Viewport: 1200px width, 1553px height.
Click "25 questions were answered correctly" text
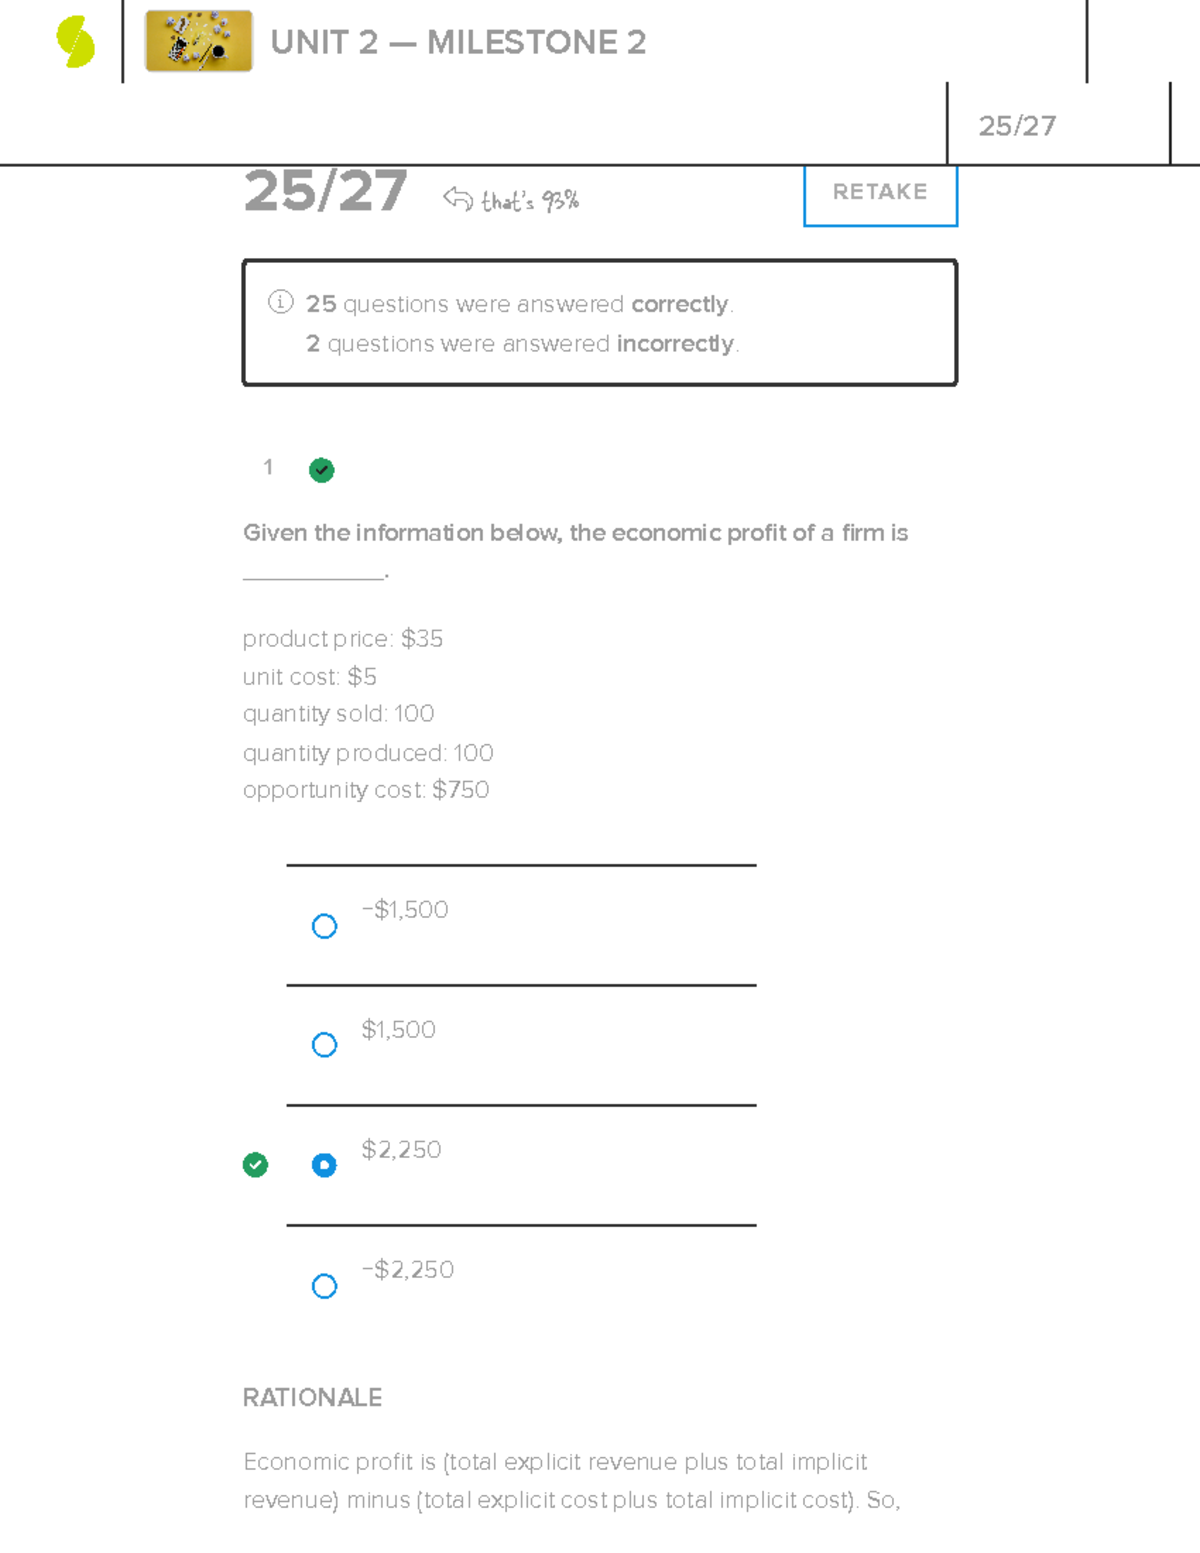519,304
